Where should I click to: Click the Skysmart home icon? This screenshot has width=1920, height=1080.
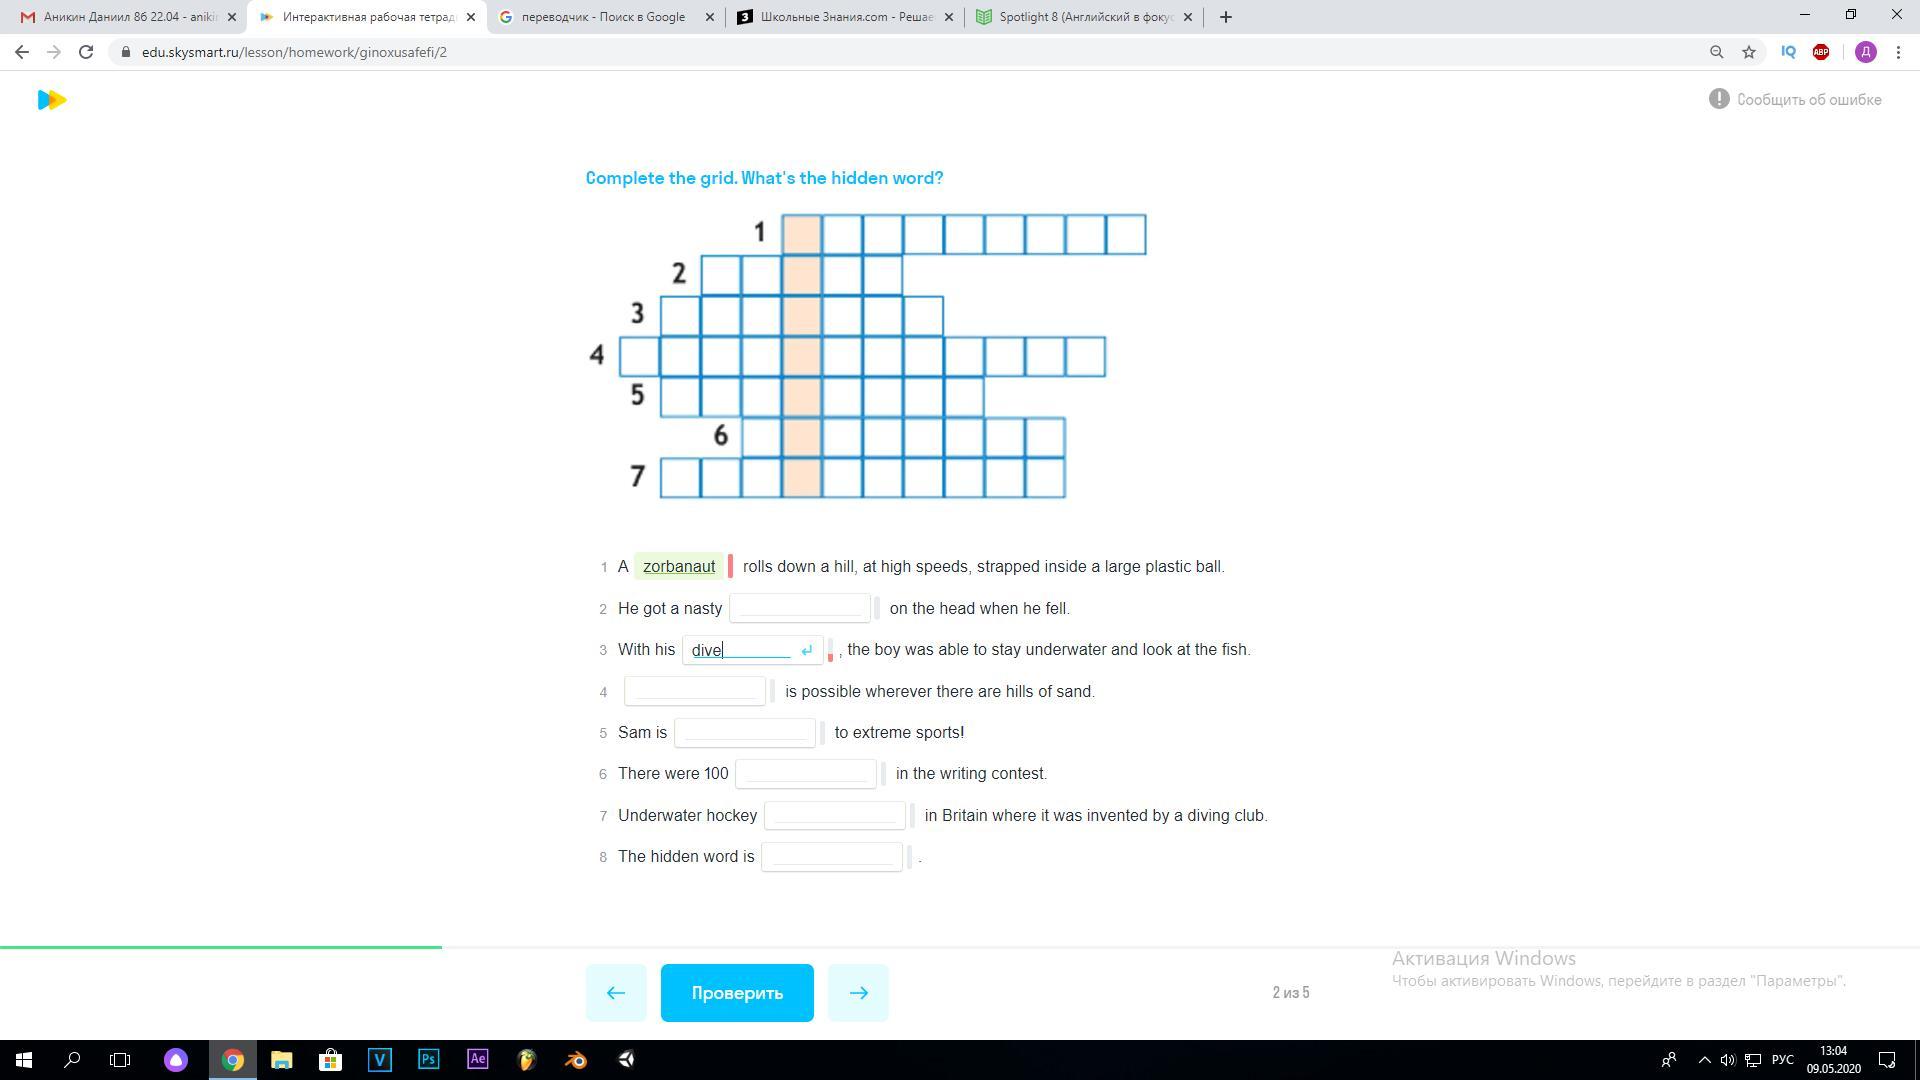pyautogui.click(x=50, y=99)
